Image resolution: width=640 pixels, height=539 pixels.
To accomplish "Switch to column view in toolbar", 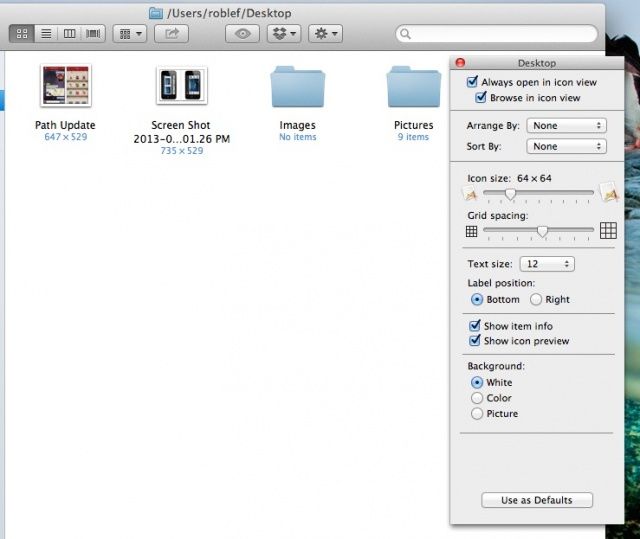I will pyautogui.click(x=69, y=34).
